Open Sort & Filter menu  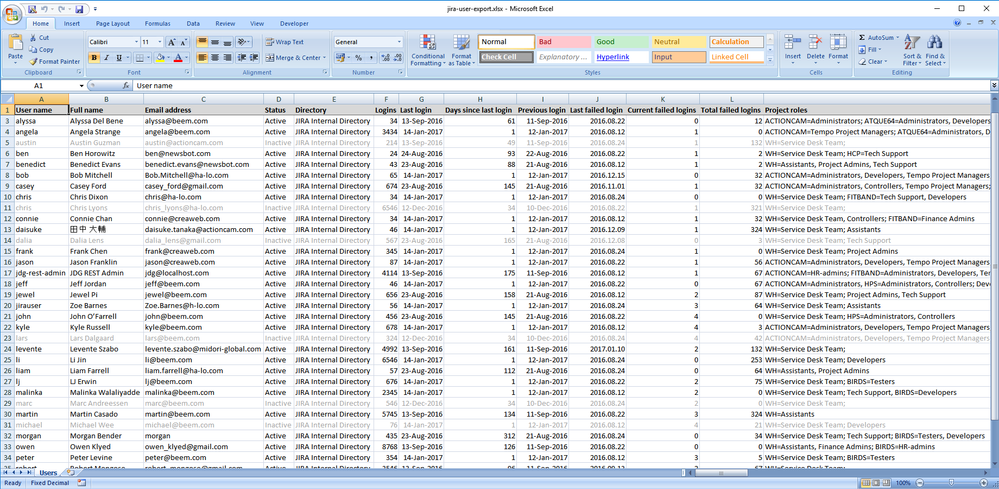click(912, 50)
